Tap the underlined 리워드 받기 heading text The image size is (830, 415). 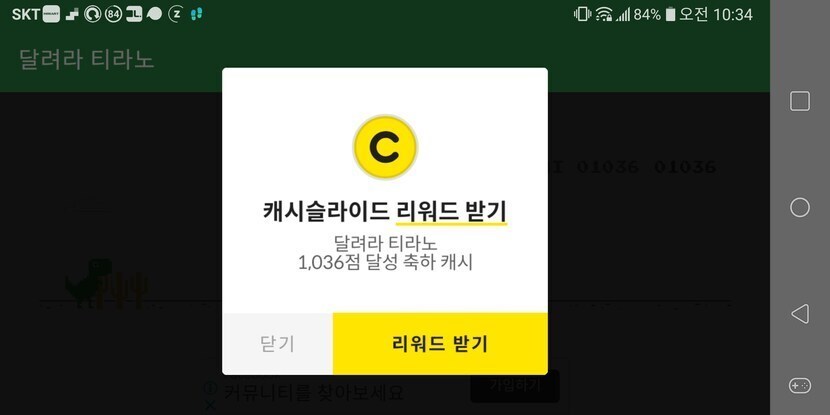coord(452,212)
